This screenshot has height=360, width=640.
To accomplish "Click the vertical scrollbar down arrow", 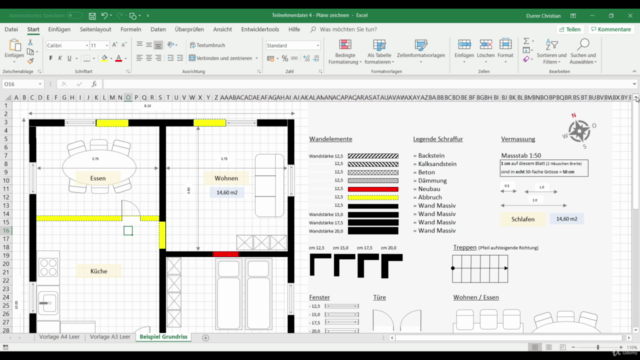I will coord(636,330).
